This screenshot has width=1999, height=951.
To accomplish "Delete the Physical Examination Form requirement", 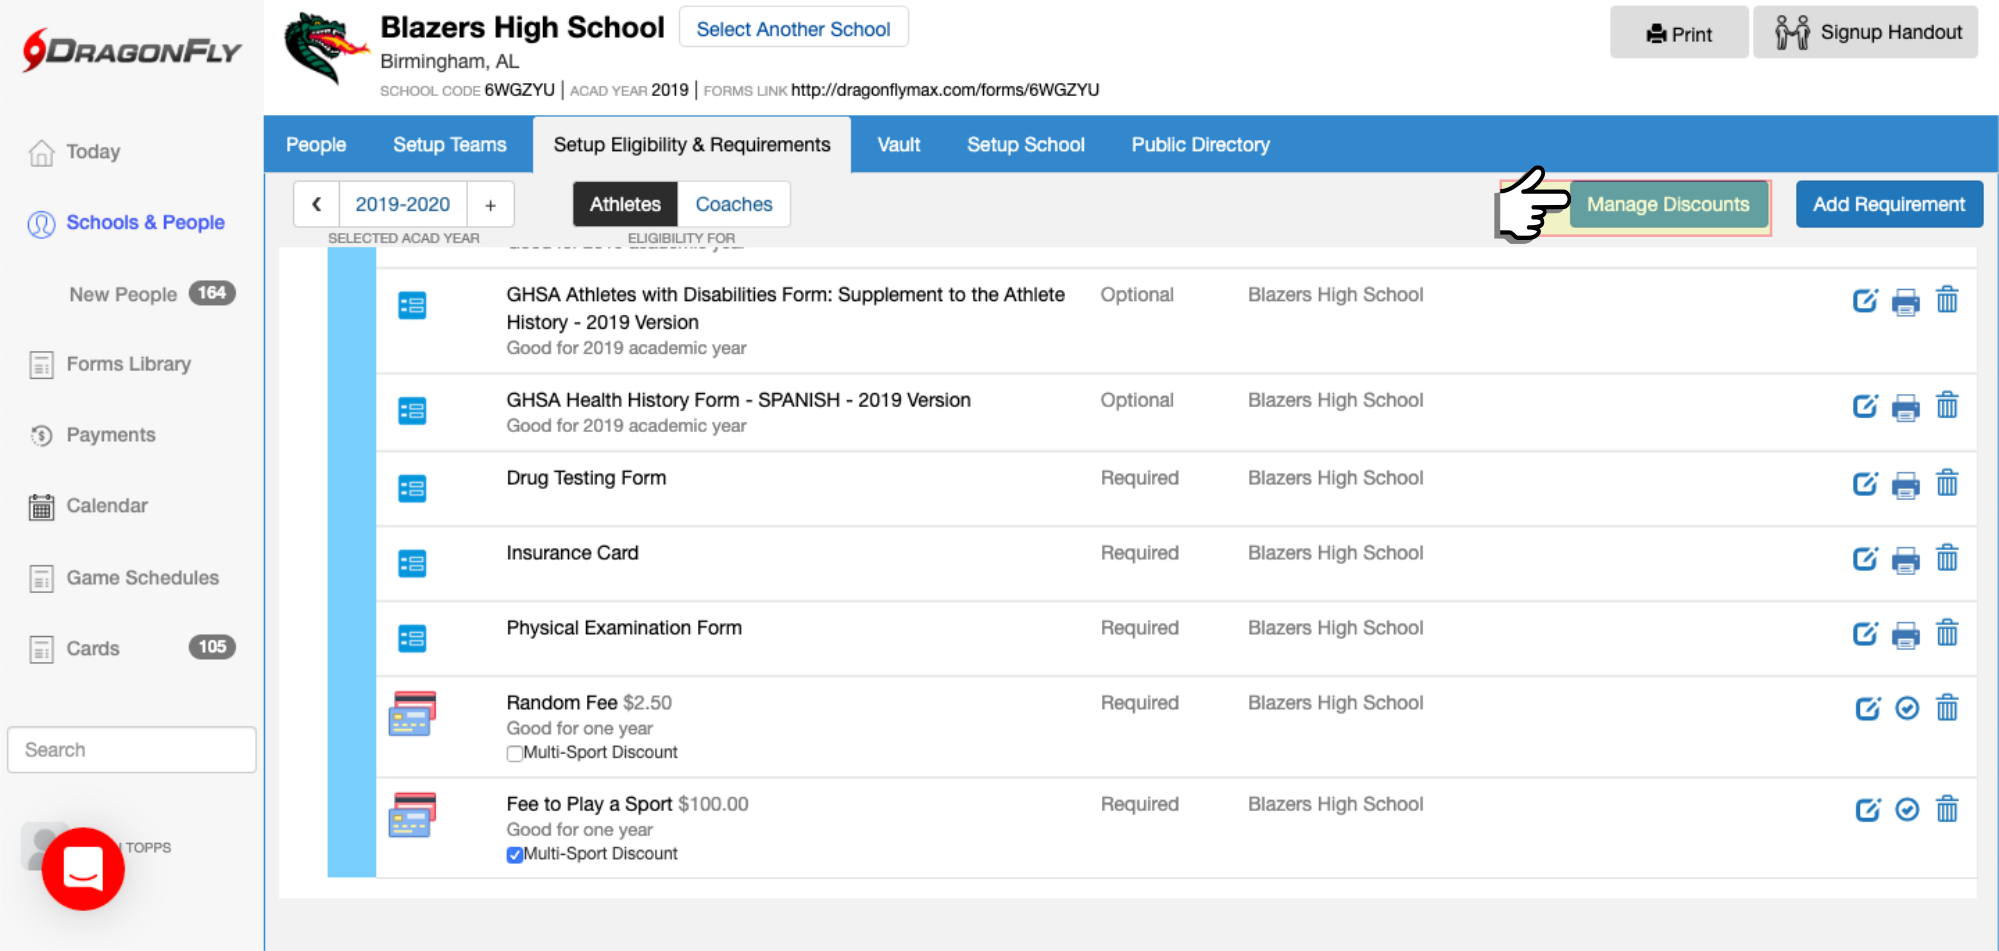I will click(x=1946, y=633).
